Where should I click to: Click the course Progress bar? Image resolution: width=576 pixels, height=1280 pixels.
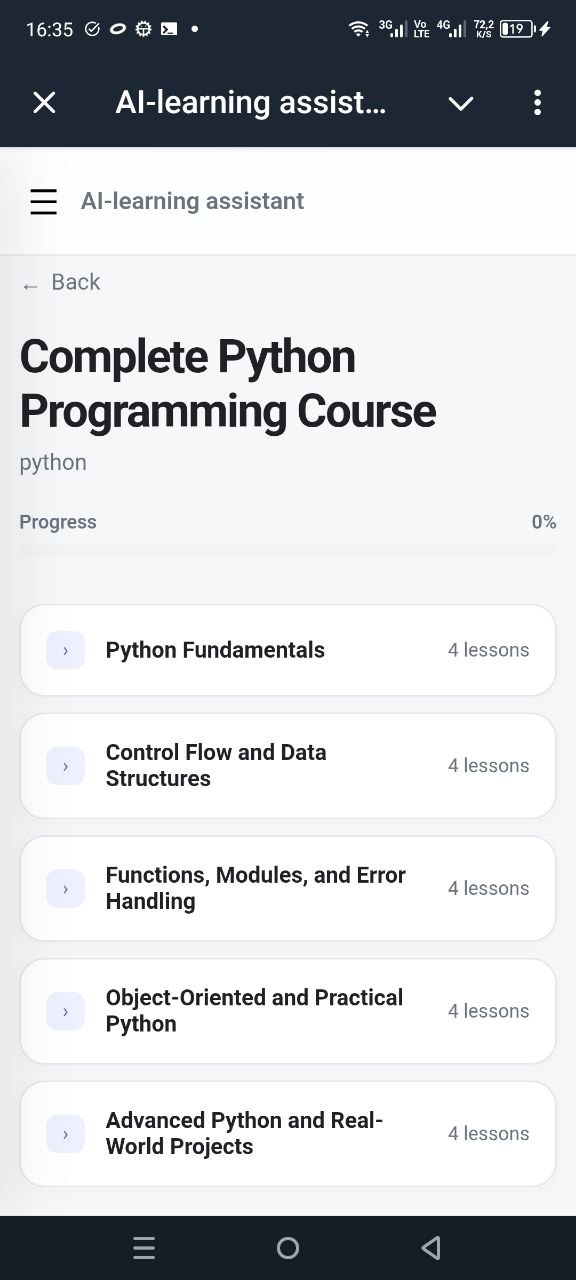coord(288,549)
